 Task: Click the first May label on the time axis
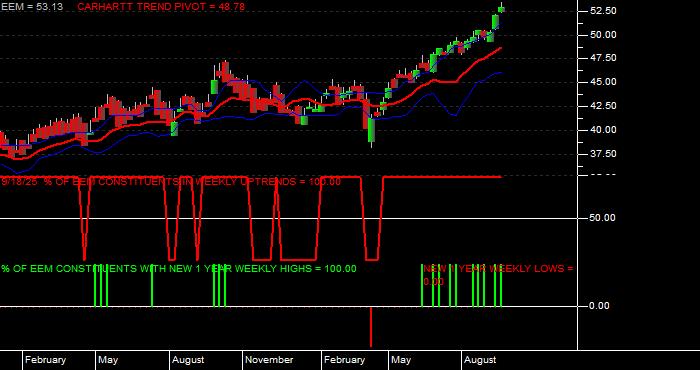108,360
